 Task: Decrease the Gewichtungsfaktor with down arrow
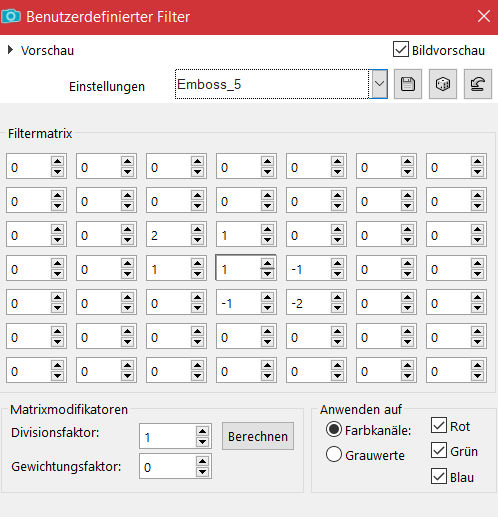202,472
